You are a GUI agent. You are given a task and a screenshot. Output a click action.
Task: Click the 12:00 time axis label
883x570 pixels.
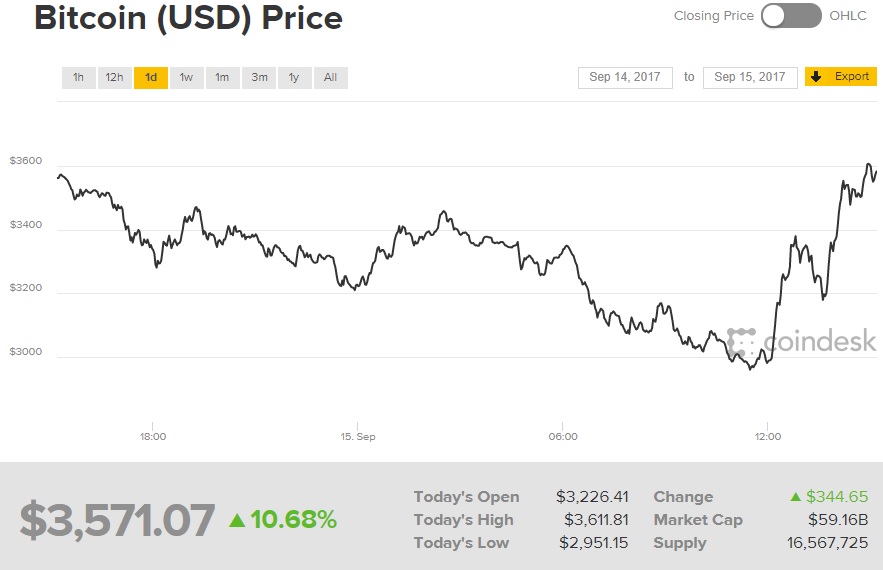[x=767, y=436]
